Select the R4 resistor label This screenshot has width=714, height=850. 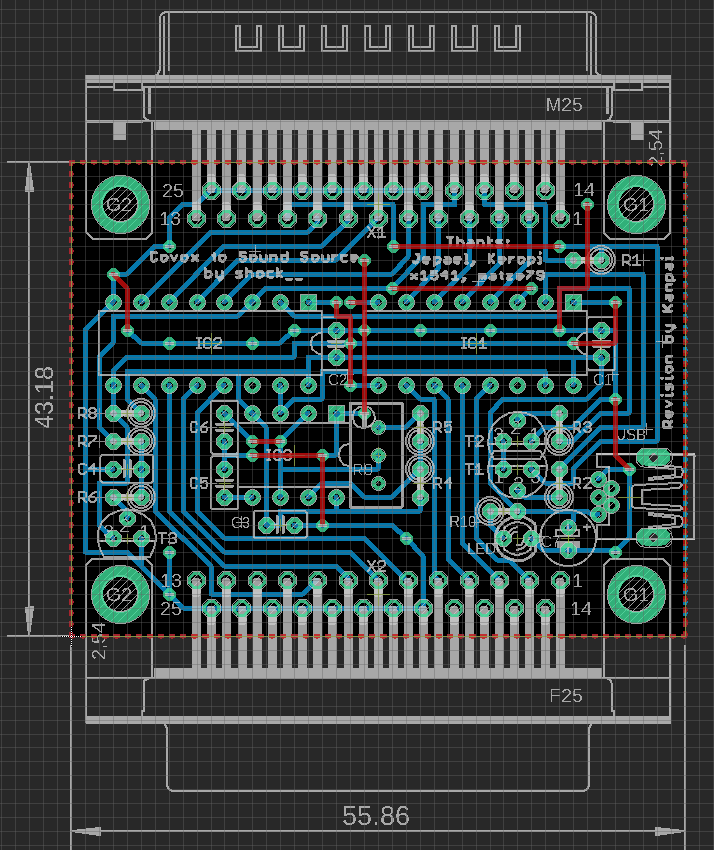tap(442, 482)
